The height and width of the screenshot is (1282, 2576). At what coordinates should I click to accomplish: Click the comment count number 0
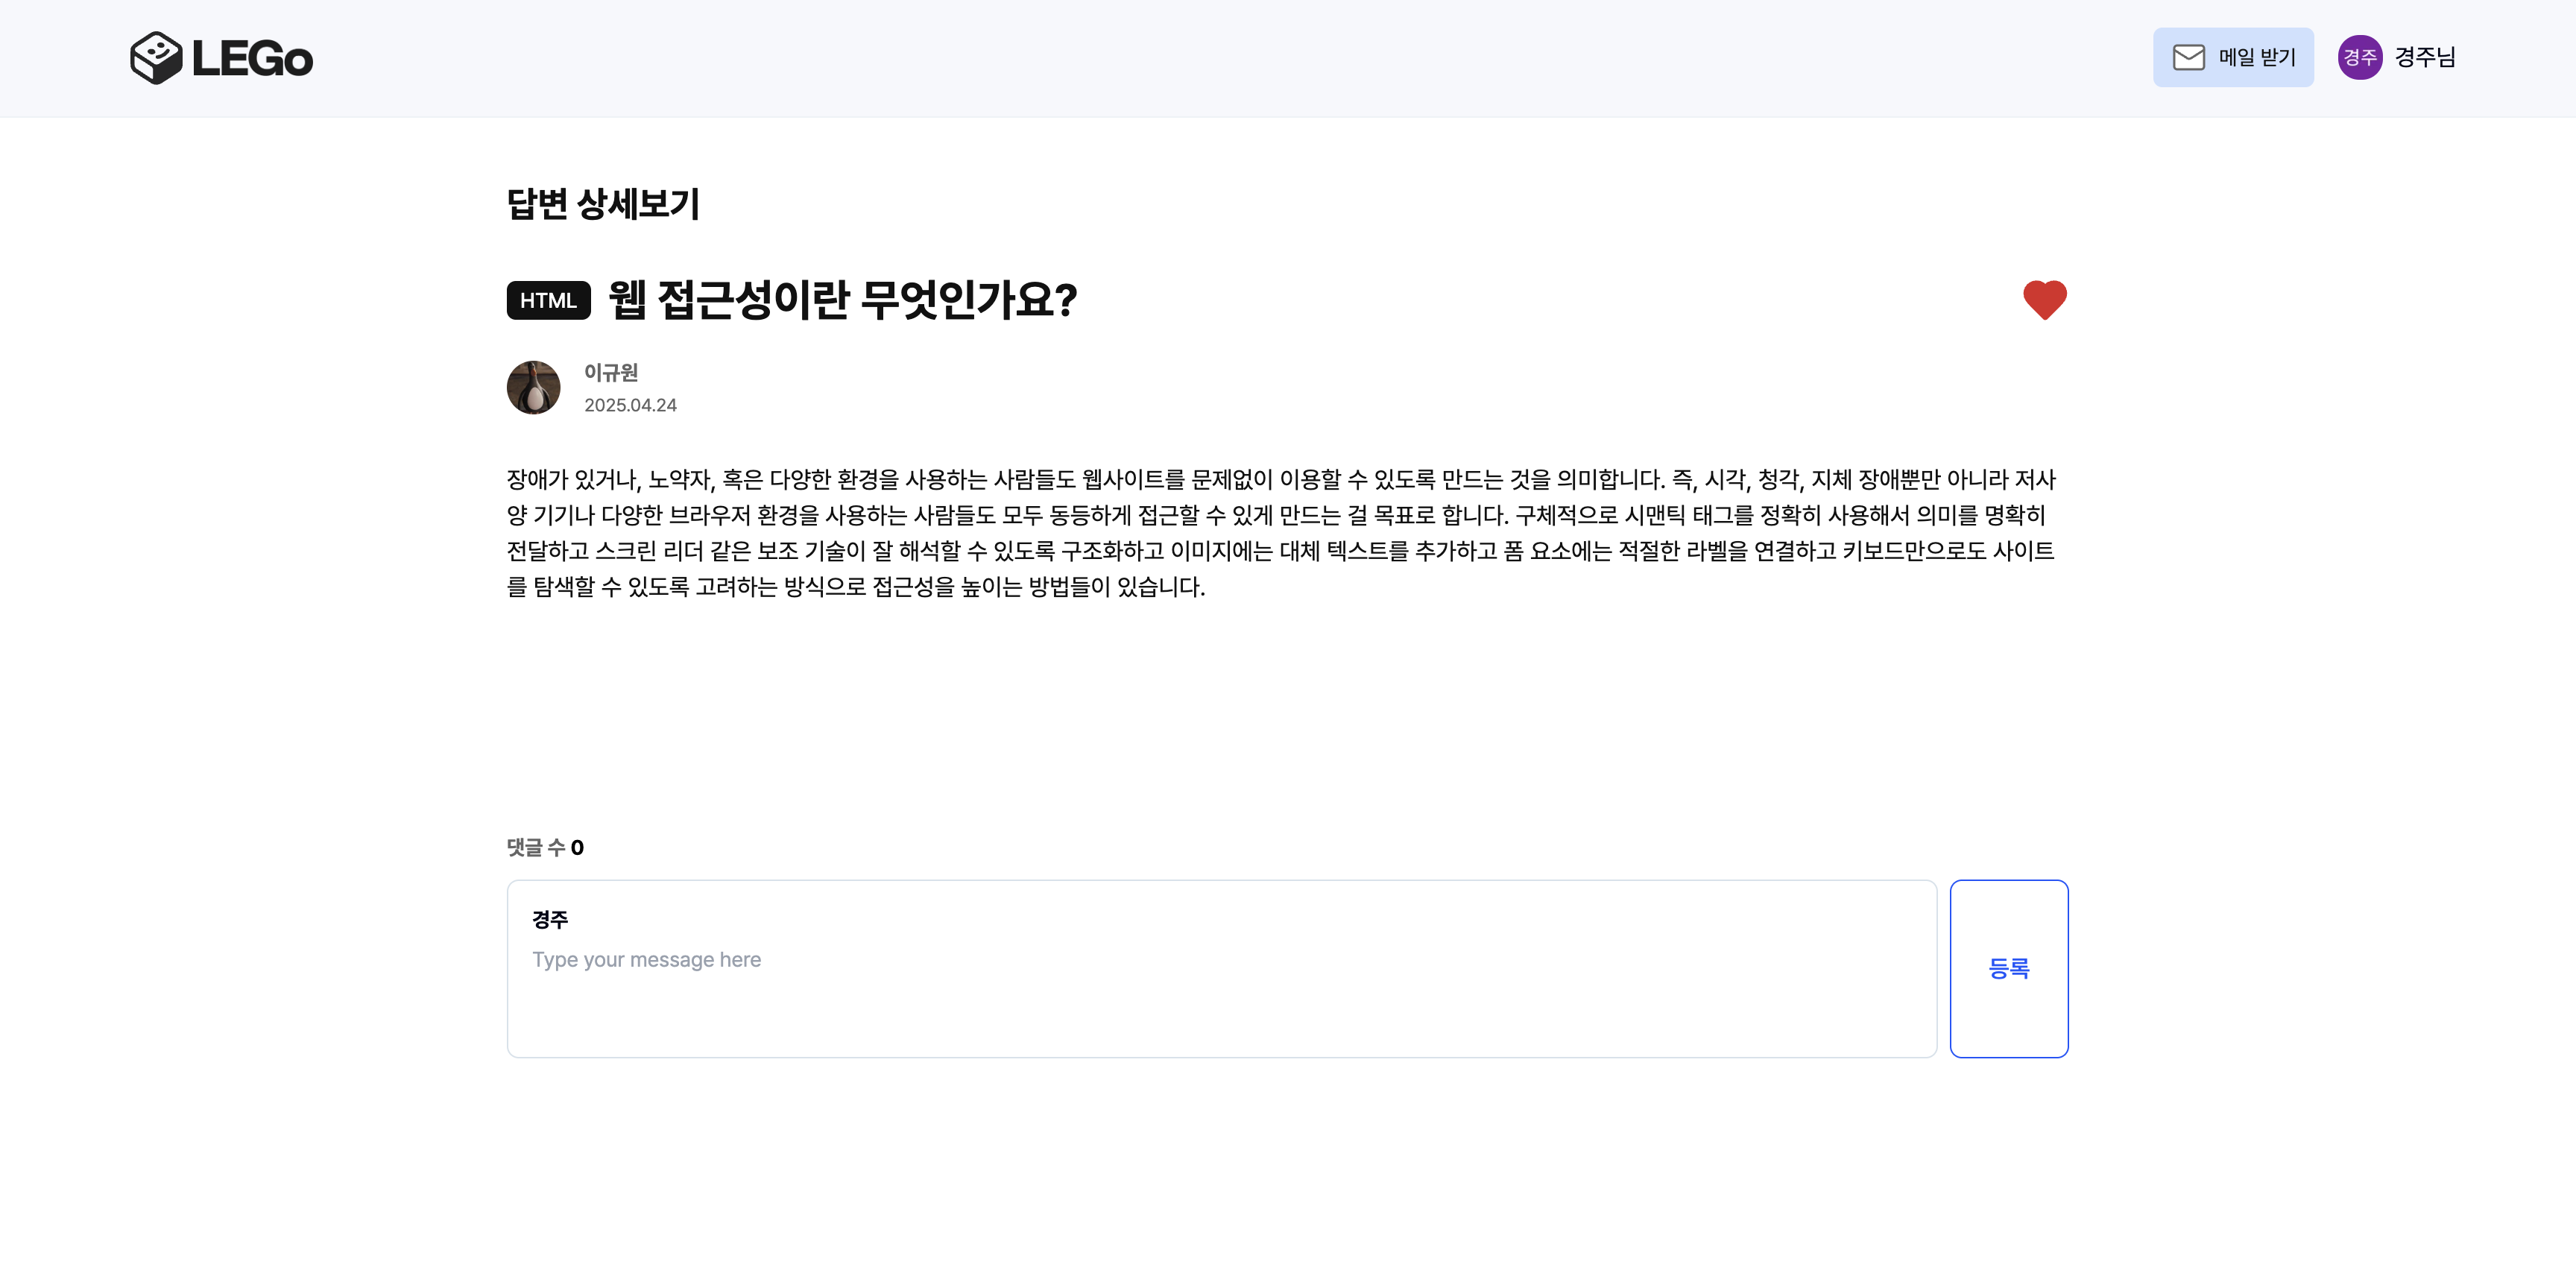pyautogui.click(x=577, y=848)
